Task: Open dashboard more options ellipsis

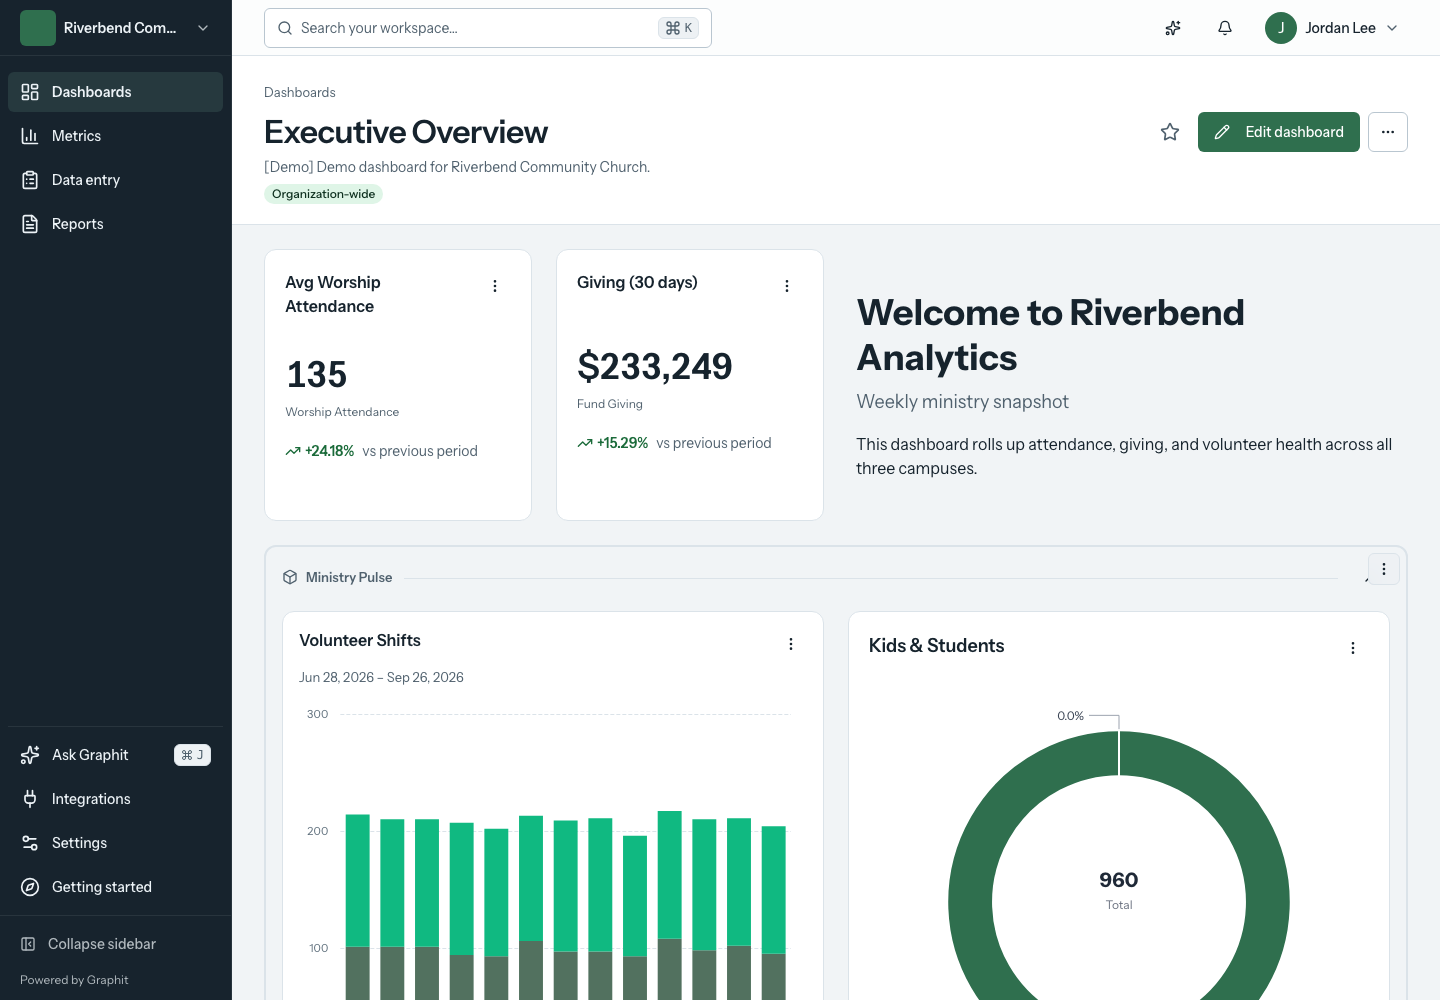Action: click(x=1388, y=132)
